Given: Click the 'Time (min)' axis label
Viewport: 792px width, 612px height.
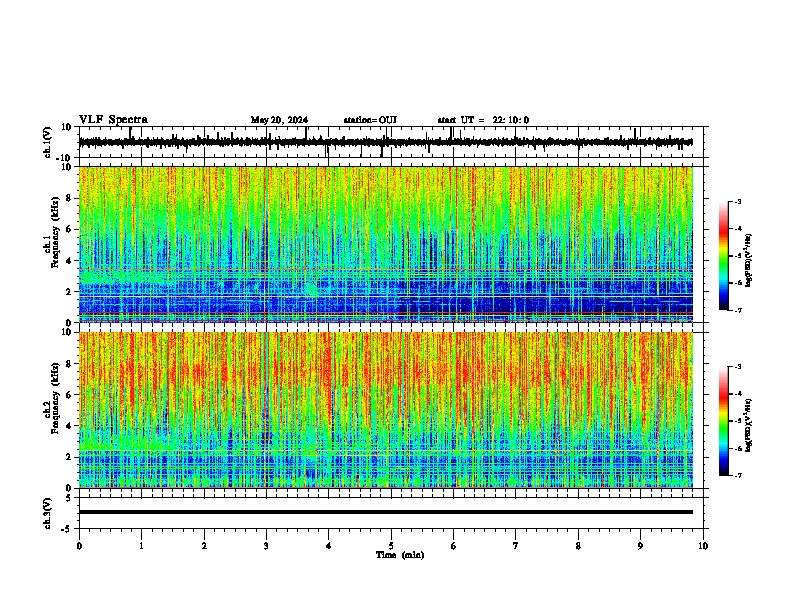Looking at the screenshot, I should point(400,555).
